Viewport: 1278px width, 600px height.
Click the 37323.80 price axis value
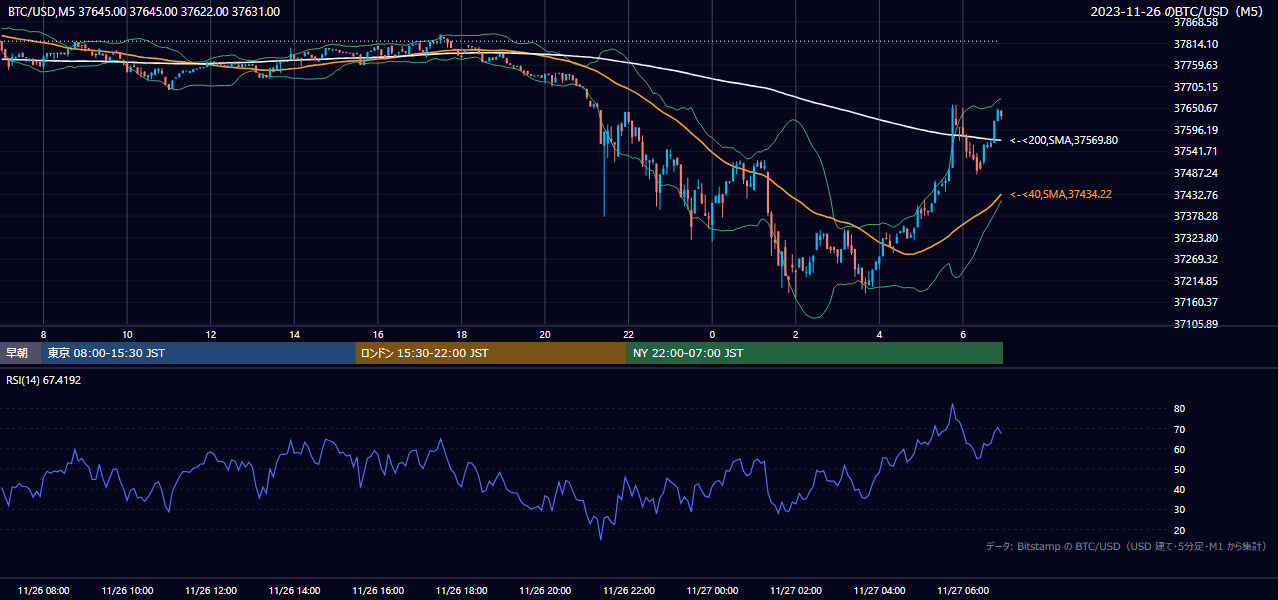coord(1196,238)
